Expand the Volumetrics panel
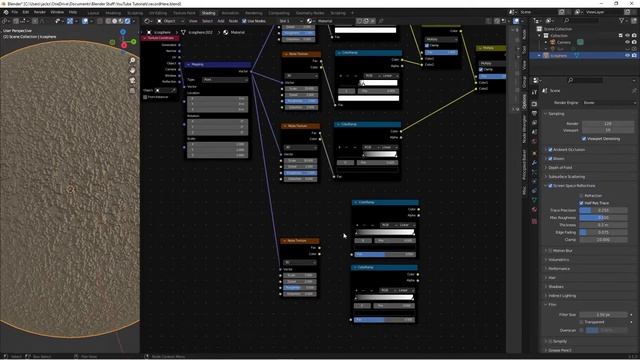 pos(558,260)
